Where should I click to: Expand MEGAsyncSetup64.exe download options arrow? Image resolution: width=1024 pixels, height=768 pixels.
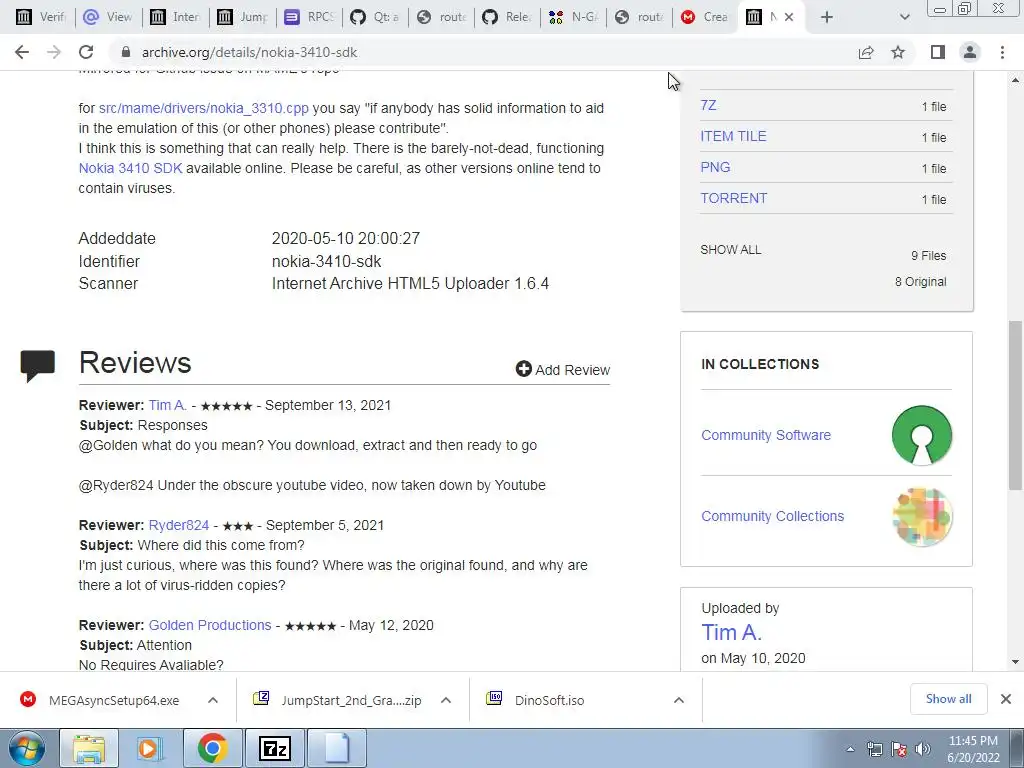[x=213, y=700]
